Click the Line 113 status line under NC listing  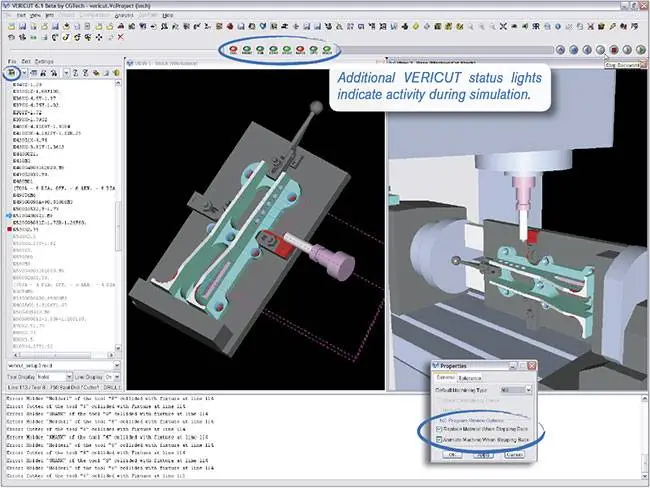tap(63, 387)
